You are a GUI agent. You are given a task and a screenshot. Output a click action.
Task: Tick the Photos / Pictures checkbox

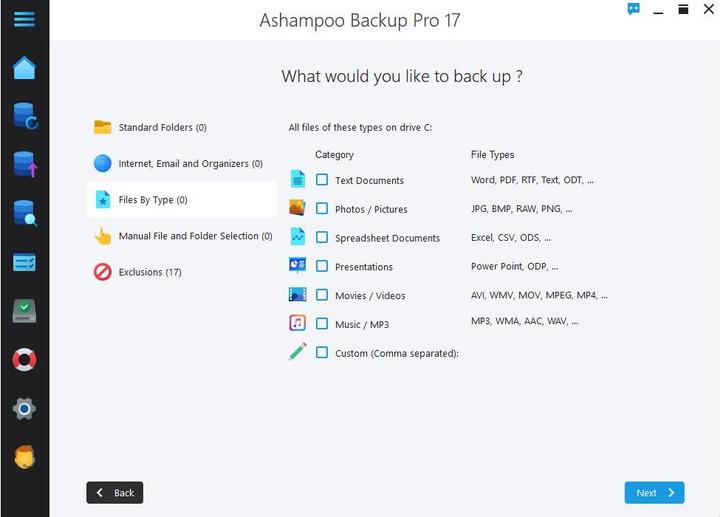tap(322, 209)
